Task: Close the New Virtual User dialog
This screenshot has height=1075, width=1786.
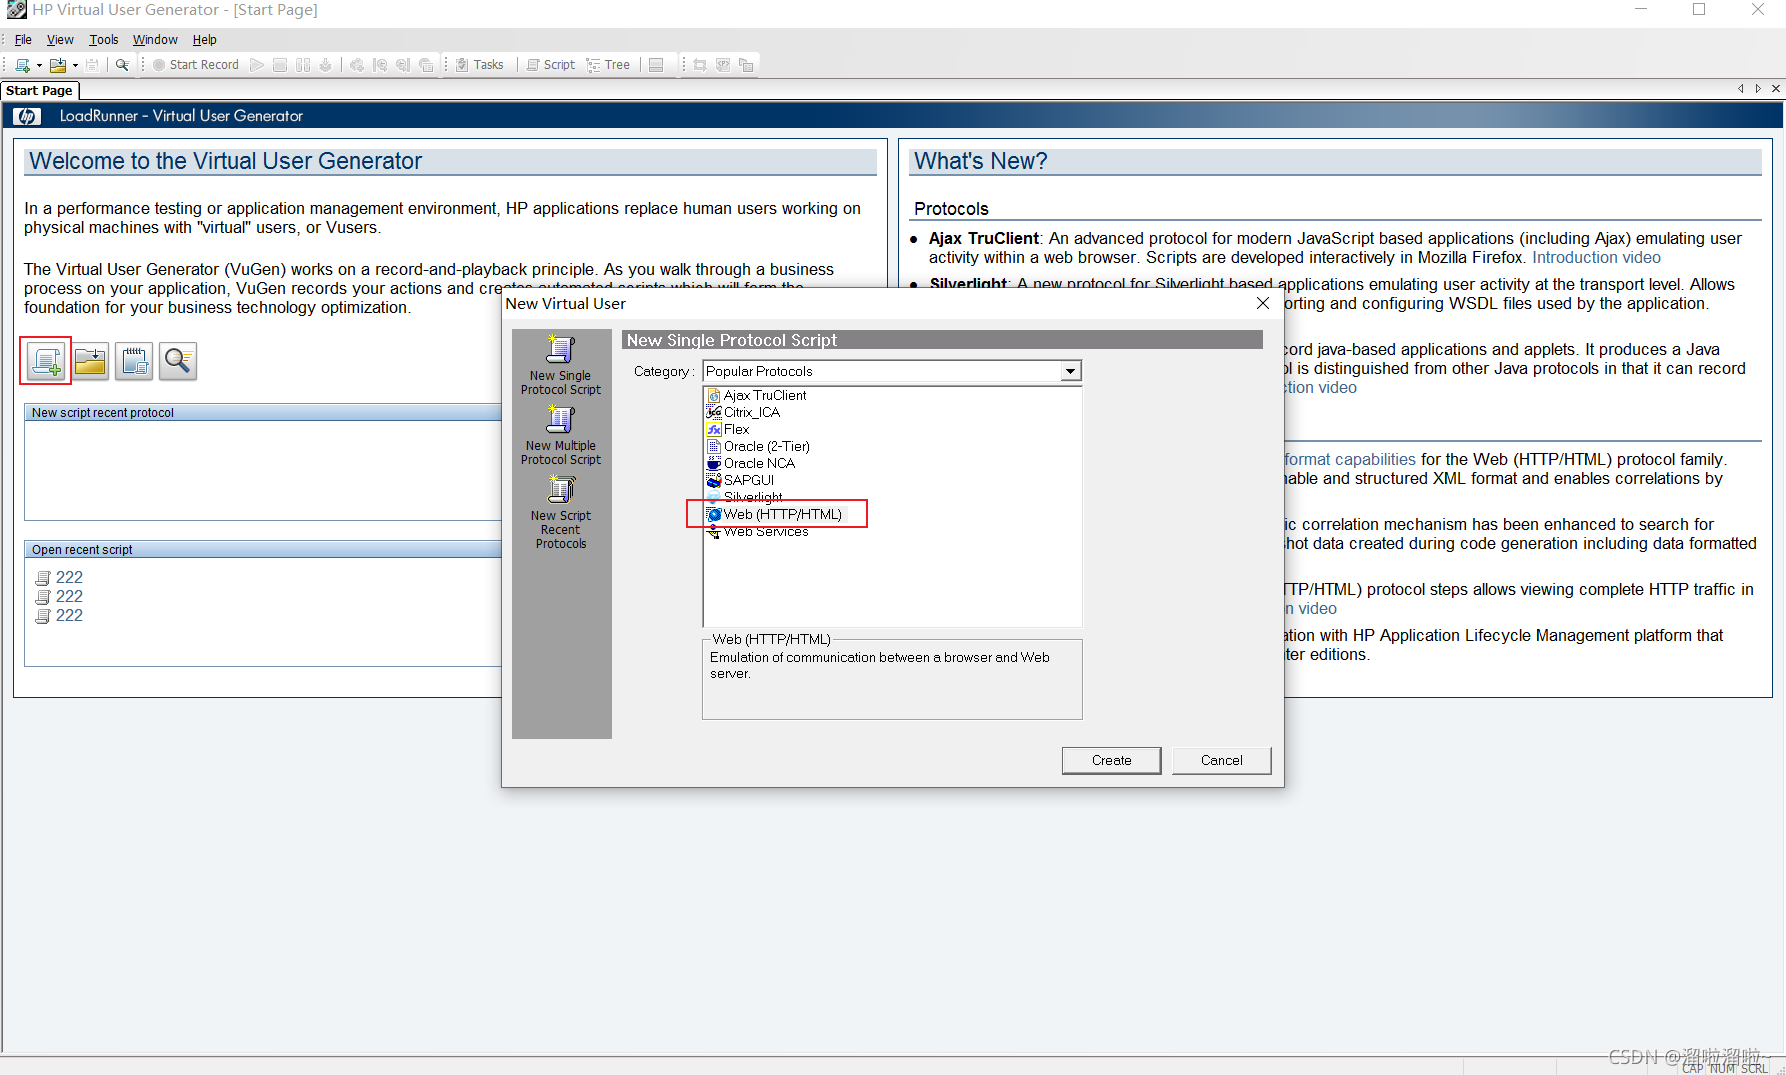Action: click(x=1263, y=303)
